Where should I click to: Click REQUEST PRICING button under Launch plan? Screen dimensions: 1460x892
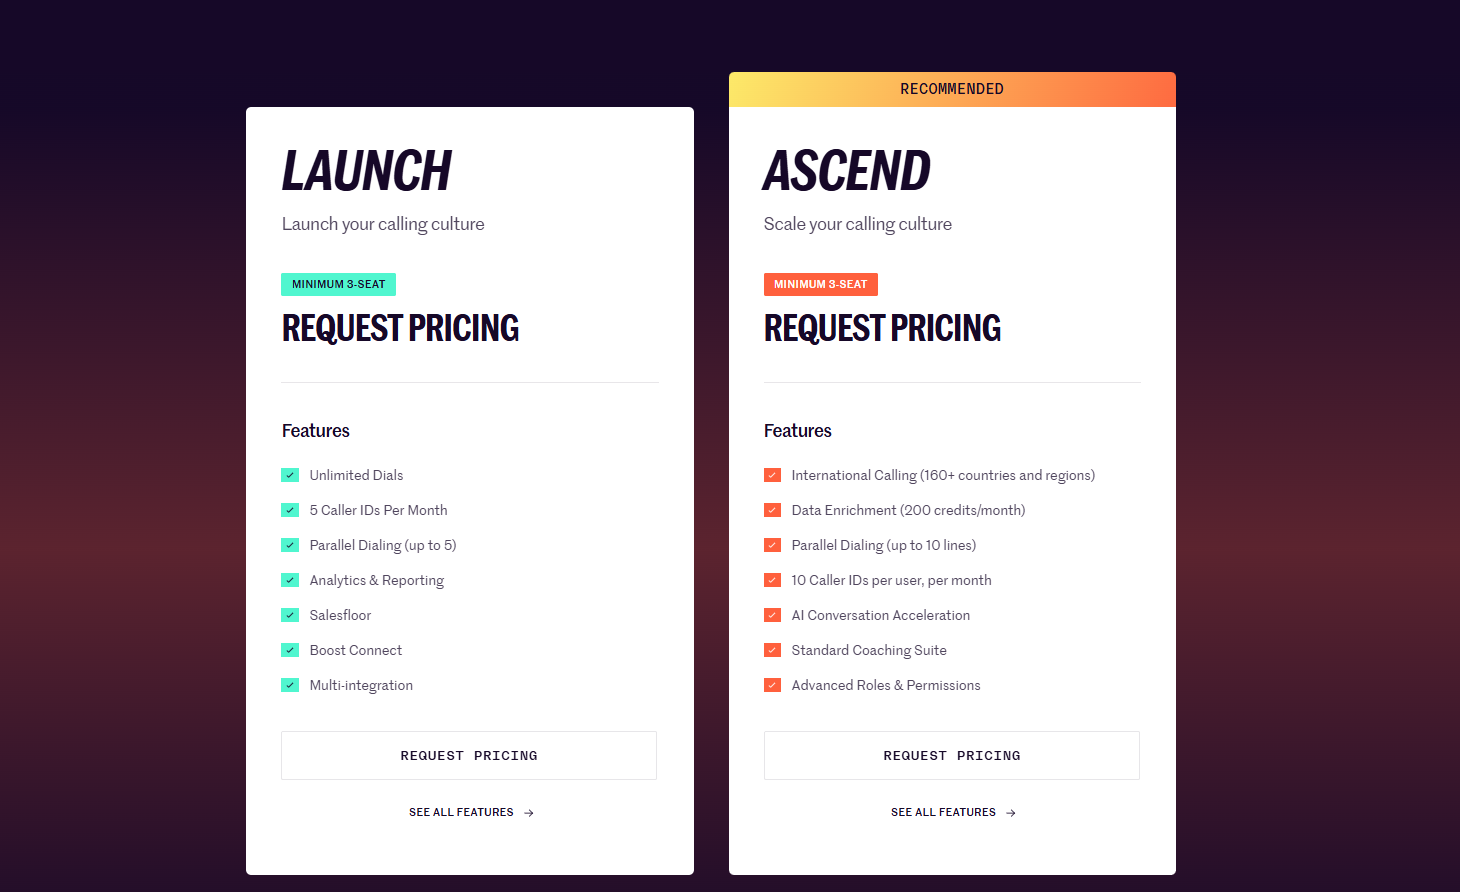pyautogui.click(x=468, y=755)
